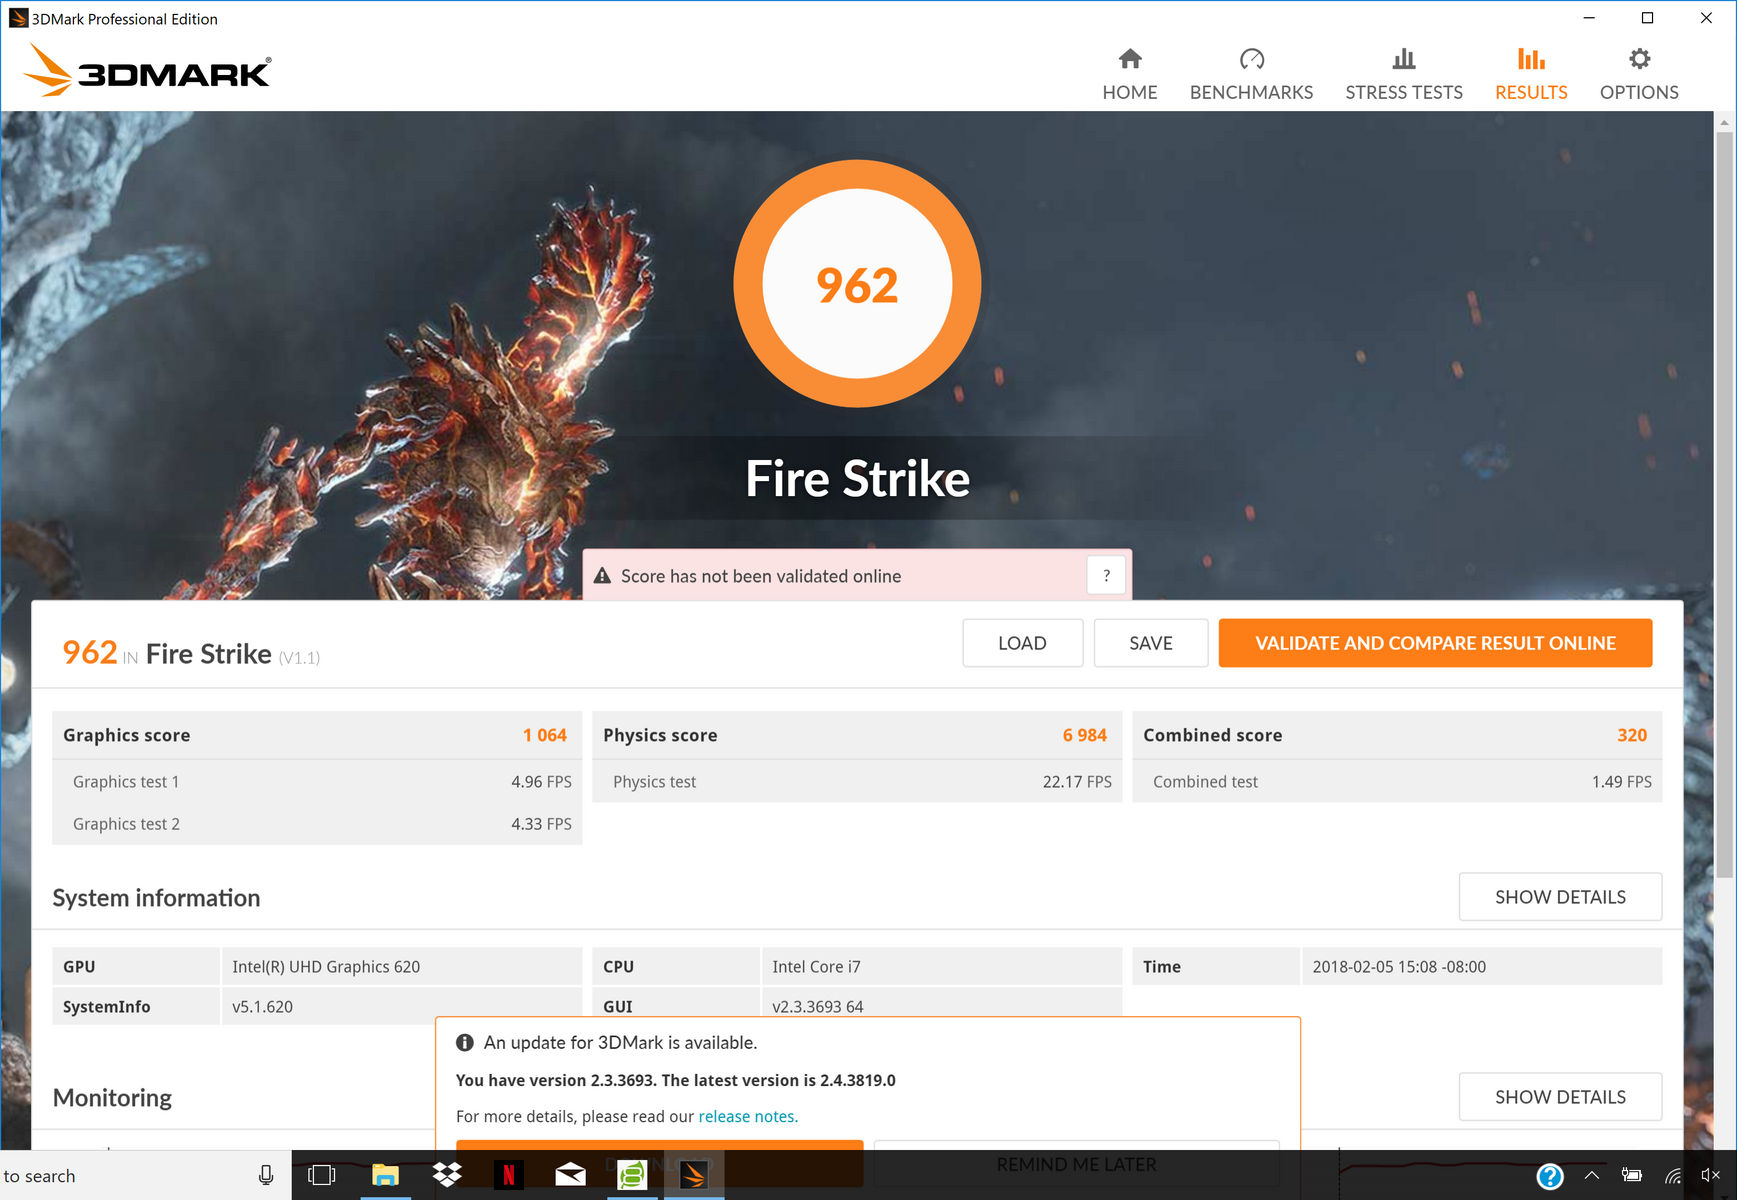Click the System information heading
Image resolution: width=1737 pixels, height=1200 pixels.
point(156,898)
